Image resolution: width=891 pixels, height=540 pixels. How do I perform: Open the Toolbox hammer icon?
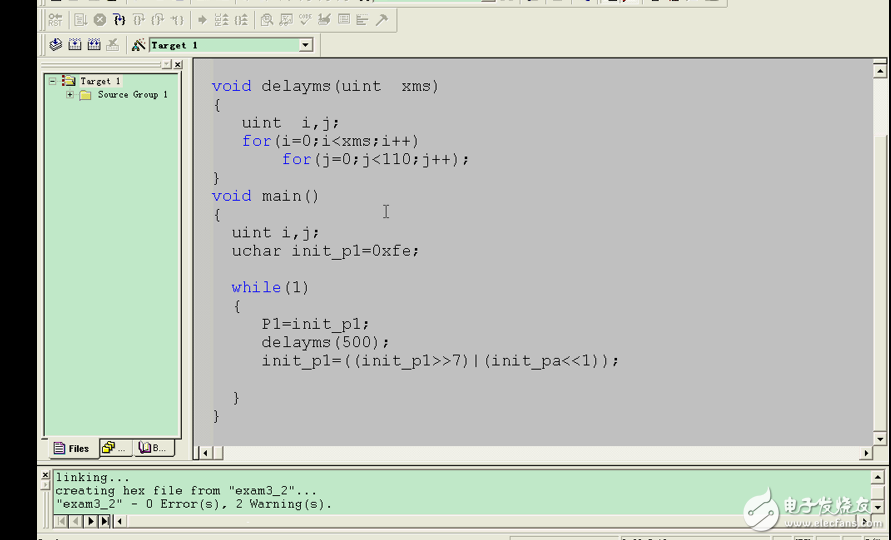coord(382,20)
